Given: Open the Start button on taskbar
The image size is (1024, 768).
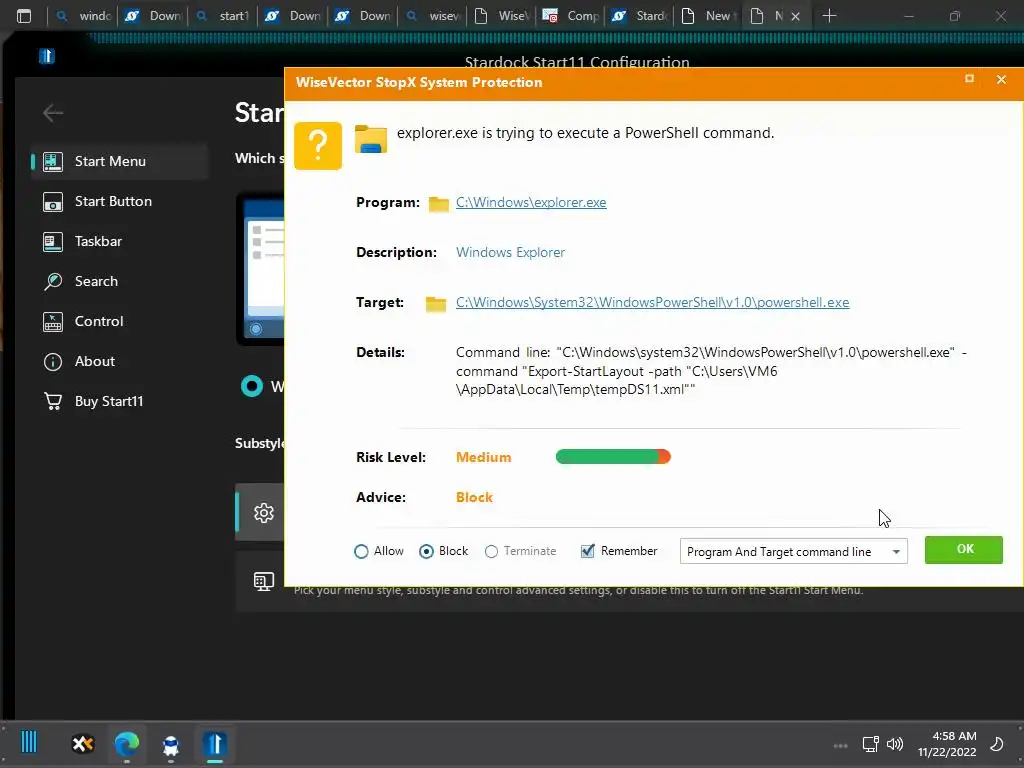Looking at the screenshot, I should 29,743.
